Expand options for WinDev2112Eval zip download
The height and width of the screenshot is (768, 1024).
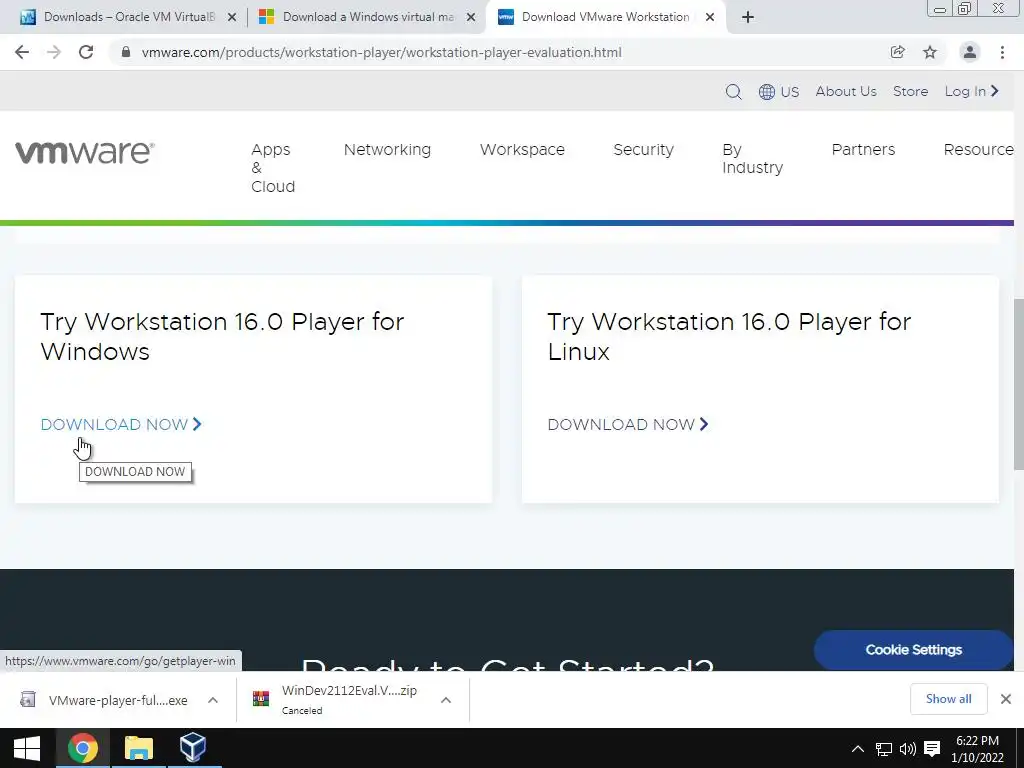446,700
